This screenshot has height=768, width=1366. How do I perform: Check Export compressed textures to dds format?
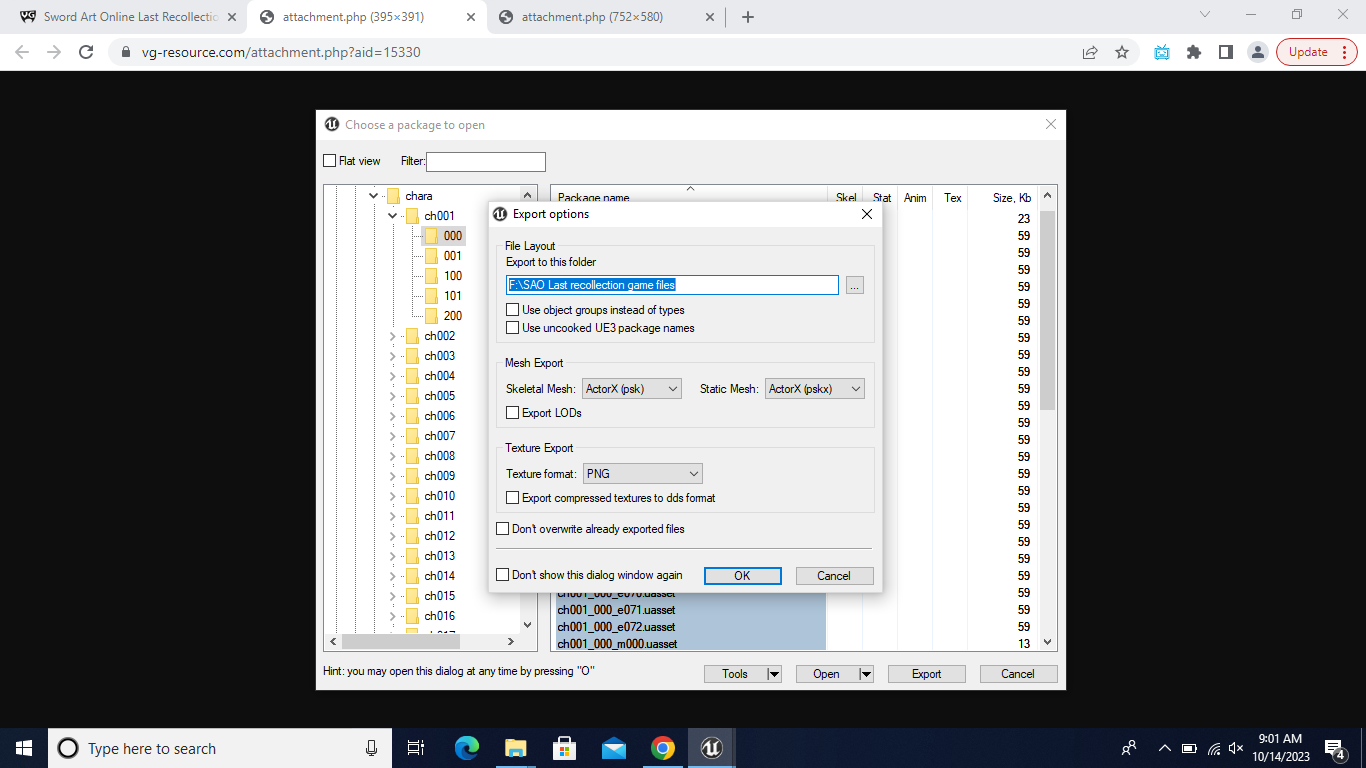tap(513, 498)
